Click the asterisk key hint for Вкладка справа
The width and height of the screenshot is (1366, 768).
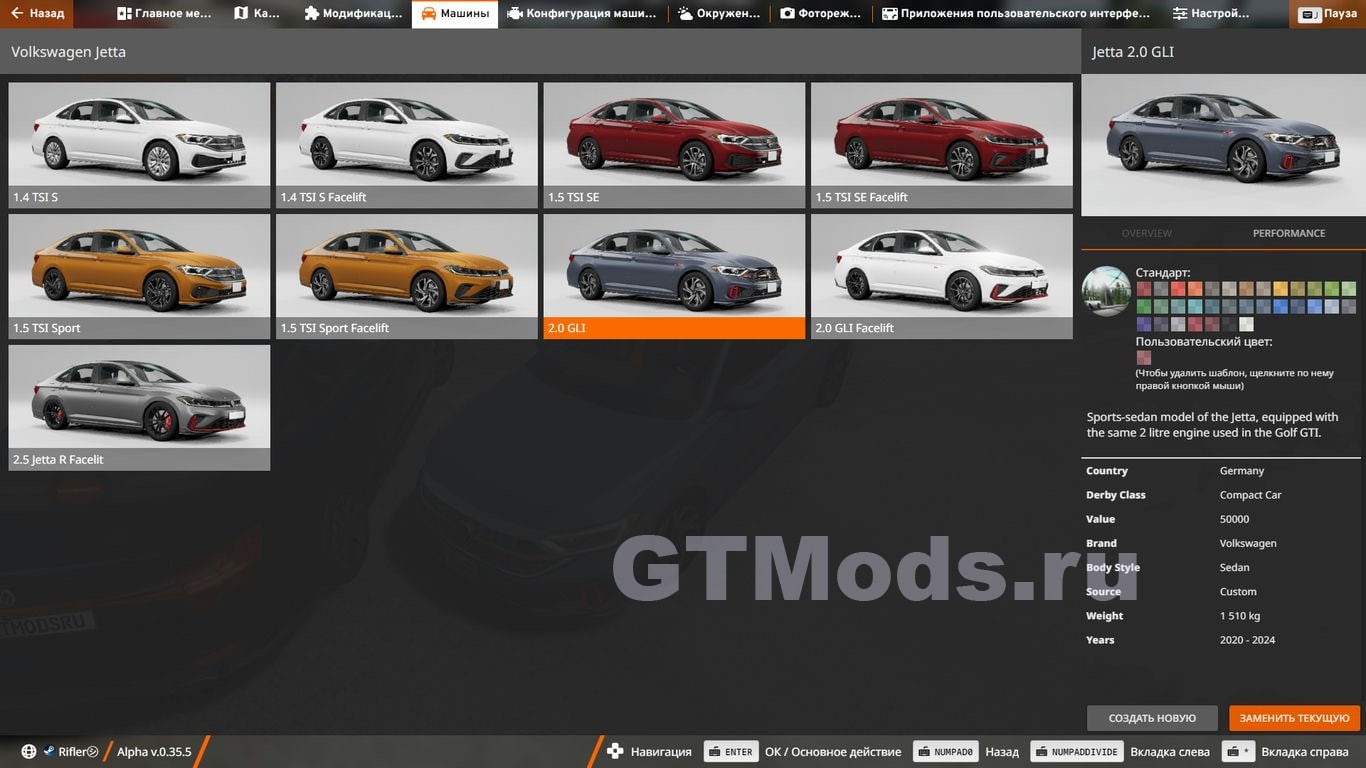(1238, 752)
